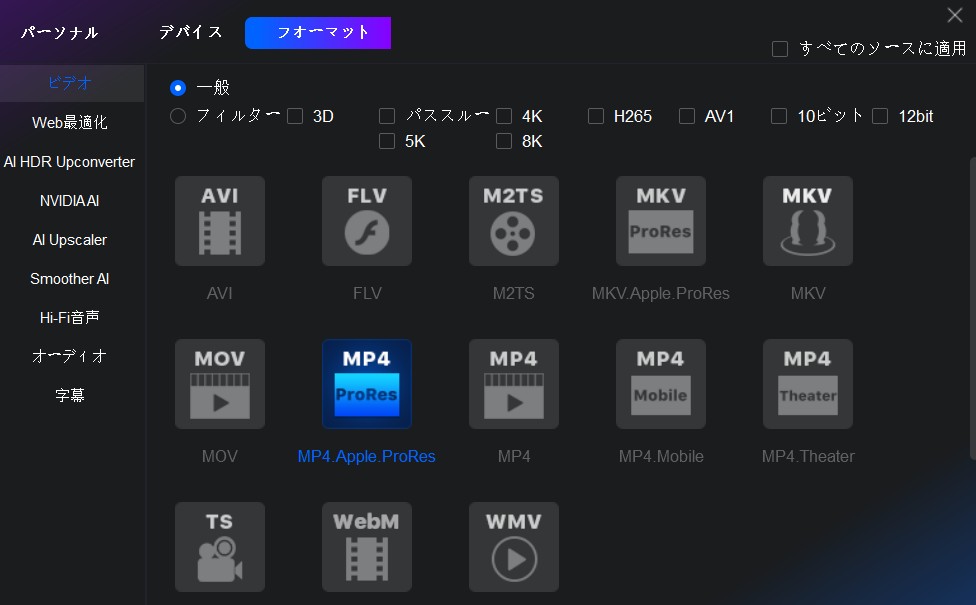Select the AVI format icon
The image size is (976, 605).
pos(220,221)
